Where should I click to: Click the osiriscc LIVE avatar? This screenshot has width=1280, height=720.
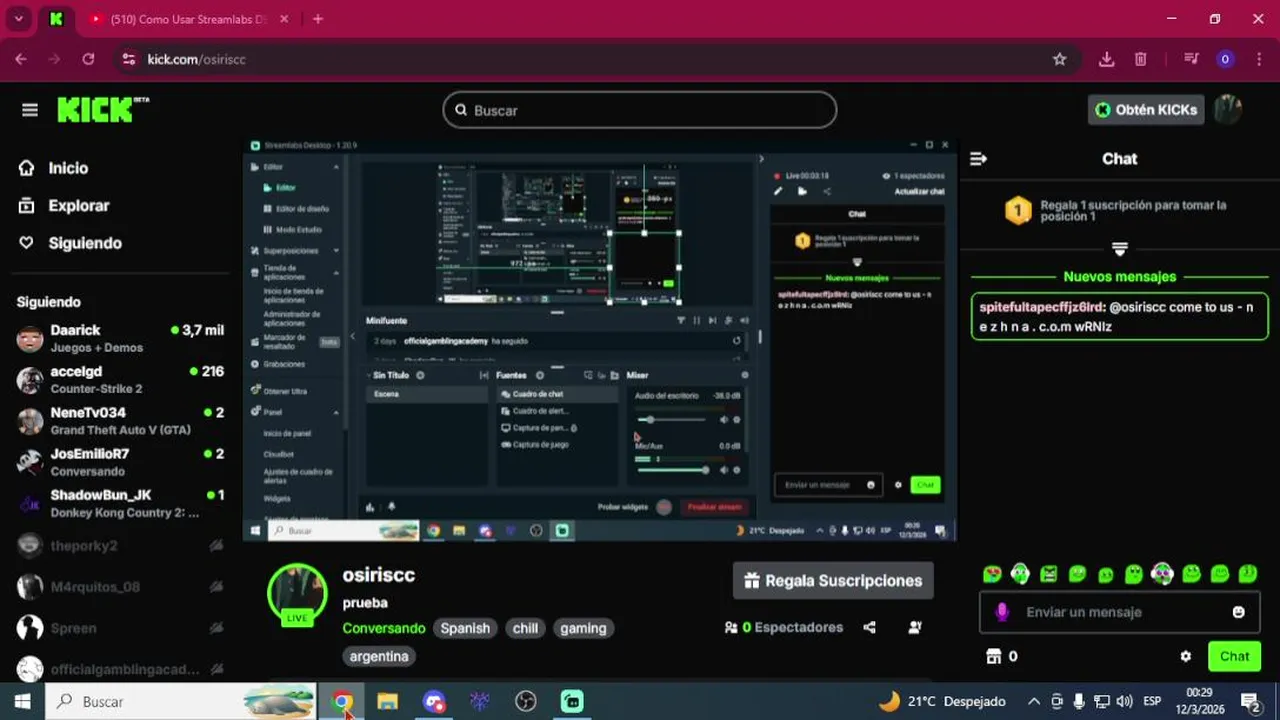click(297, 593)
